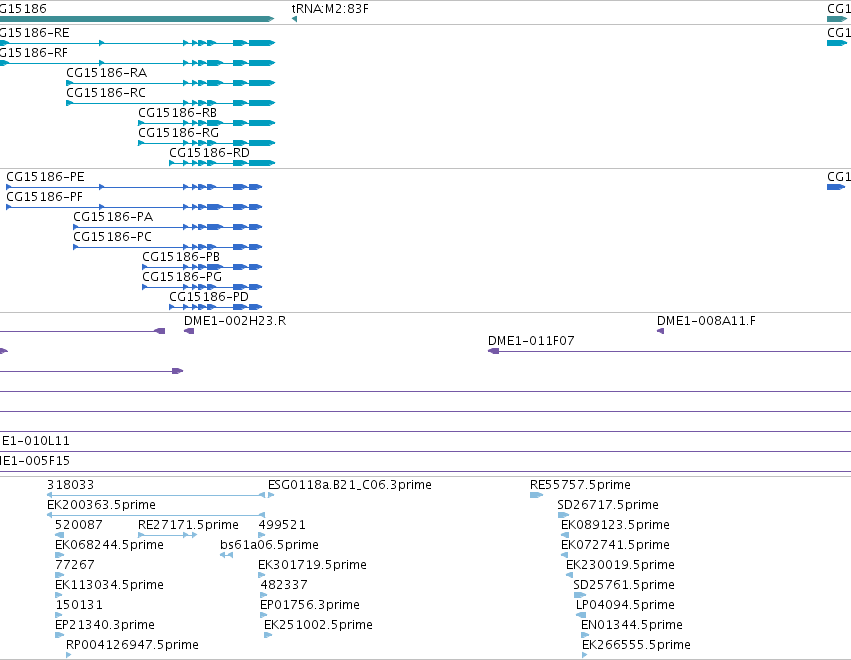851x660 pixels.
Task: Select the 520087 EST label
Action: click(x=79, y=525)
